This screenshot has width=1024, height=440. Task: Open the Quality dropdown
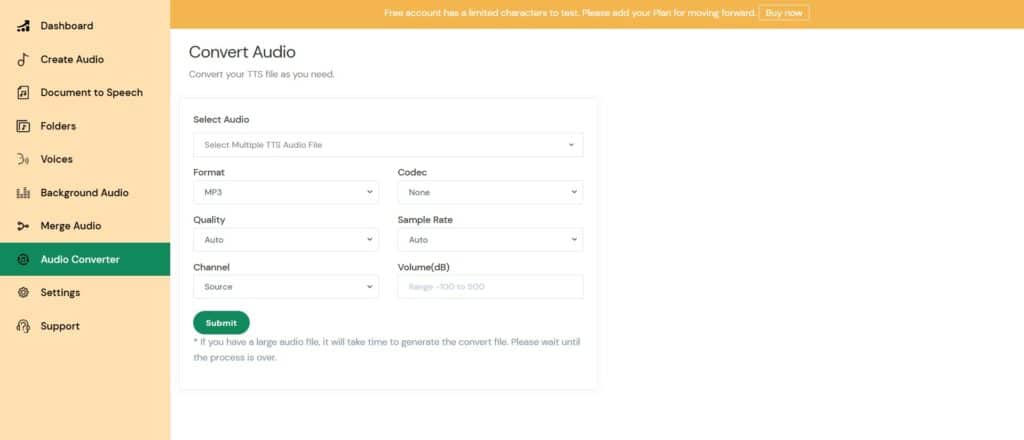pyautogui.click(x=286, y=240)
